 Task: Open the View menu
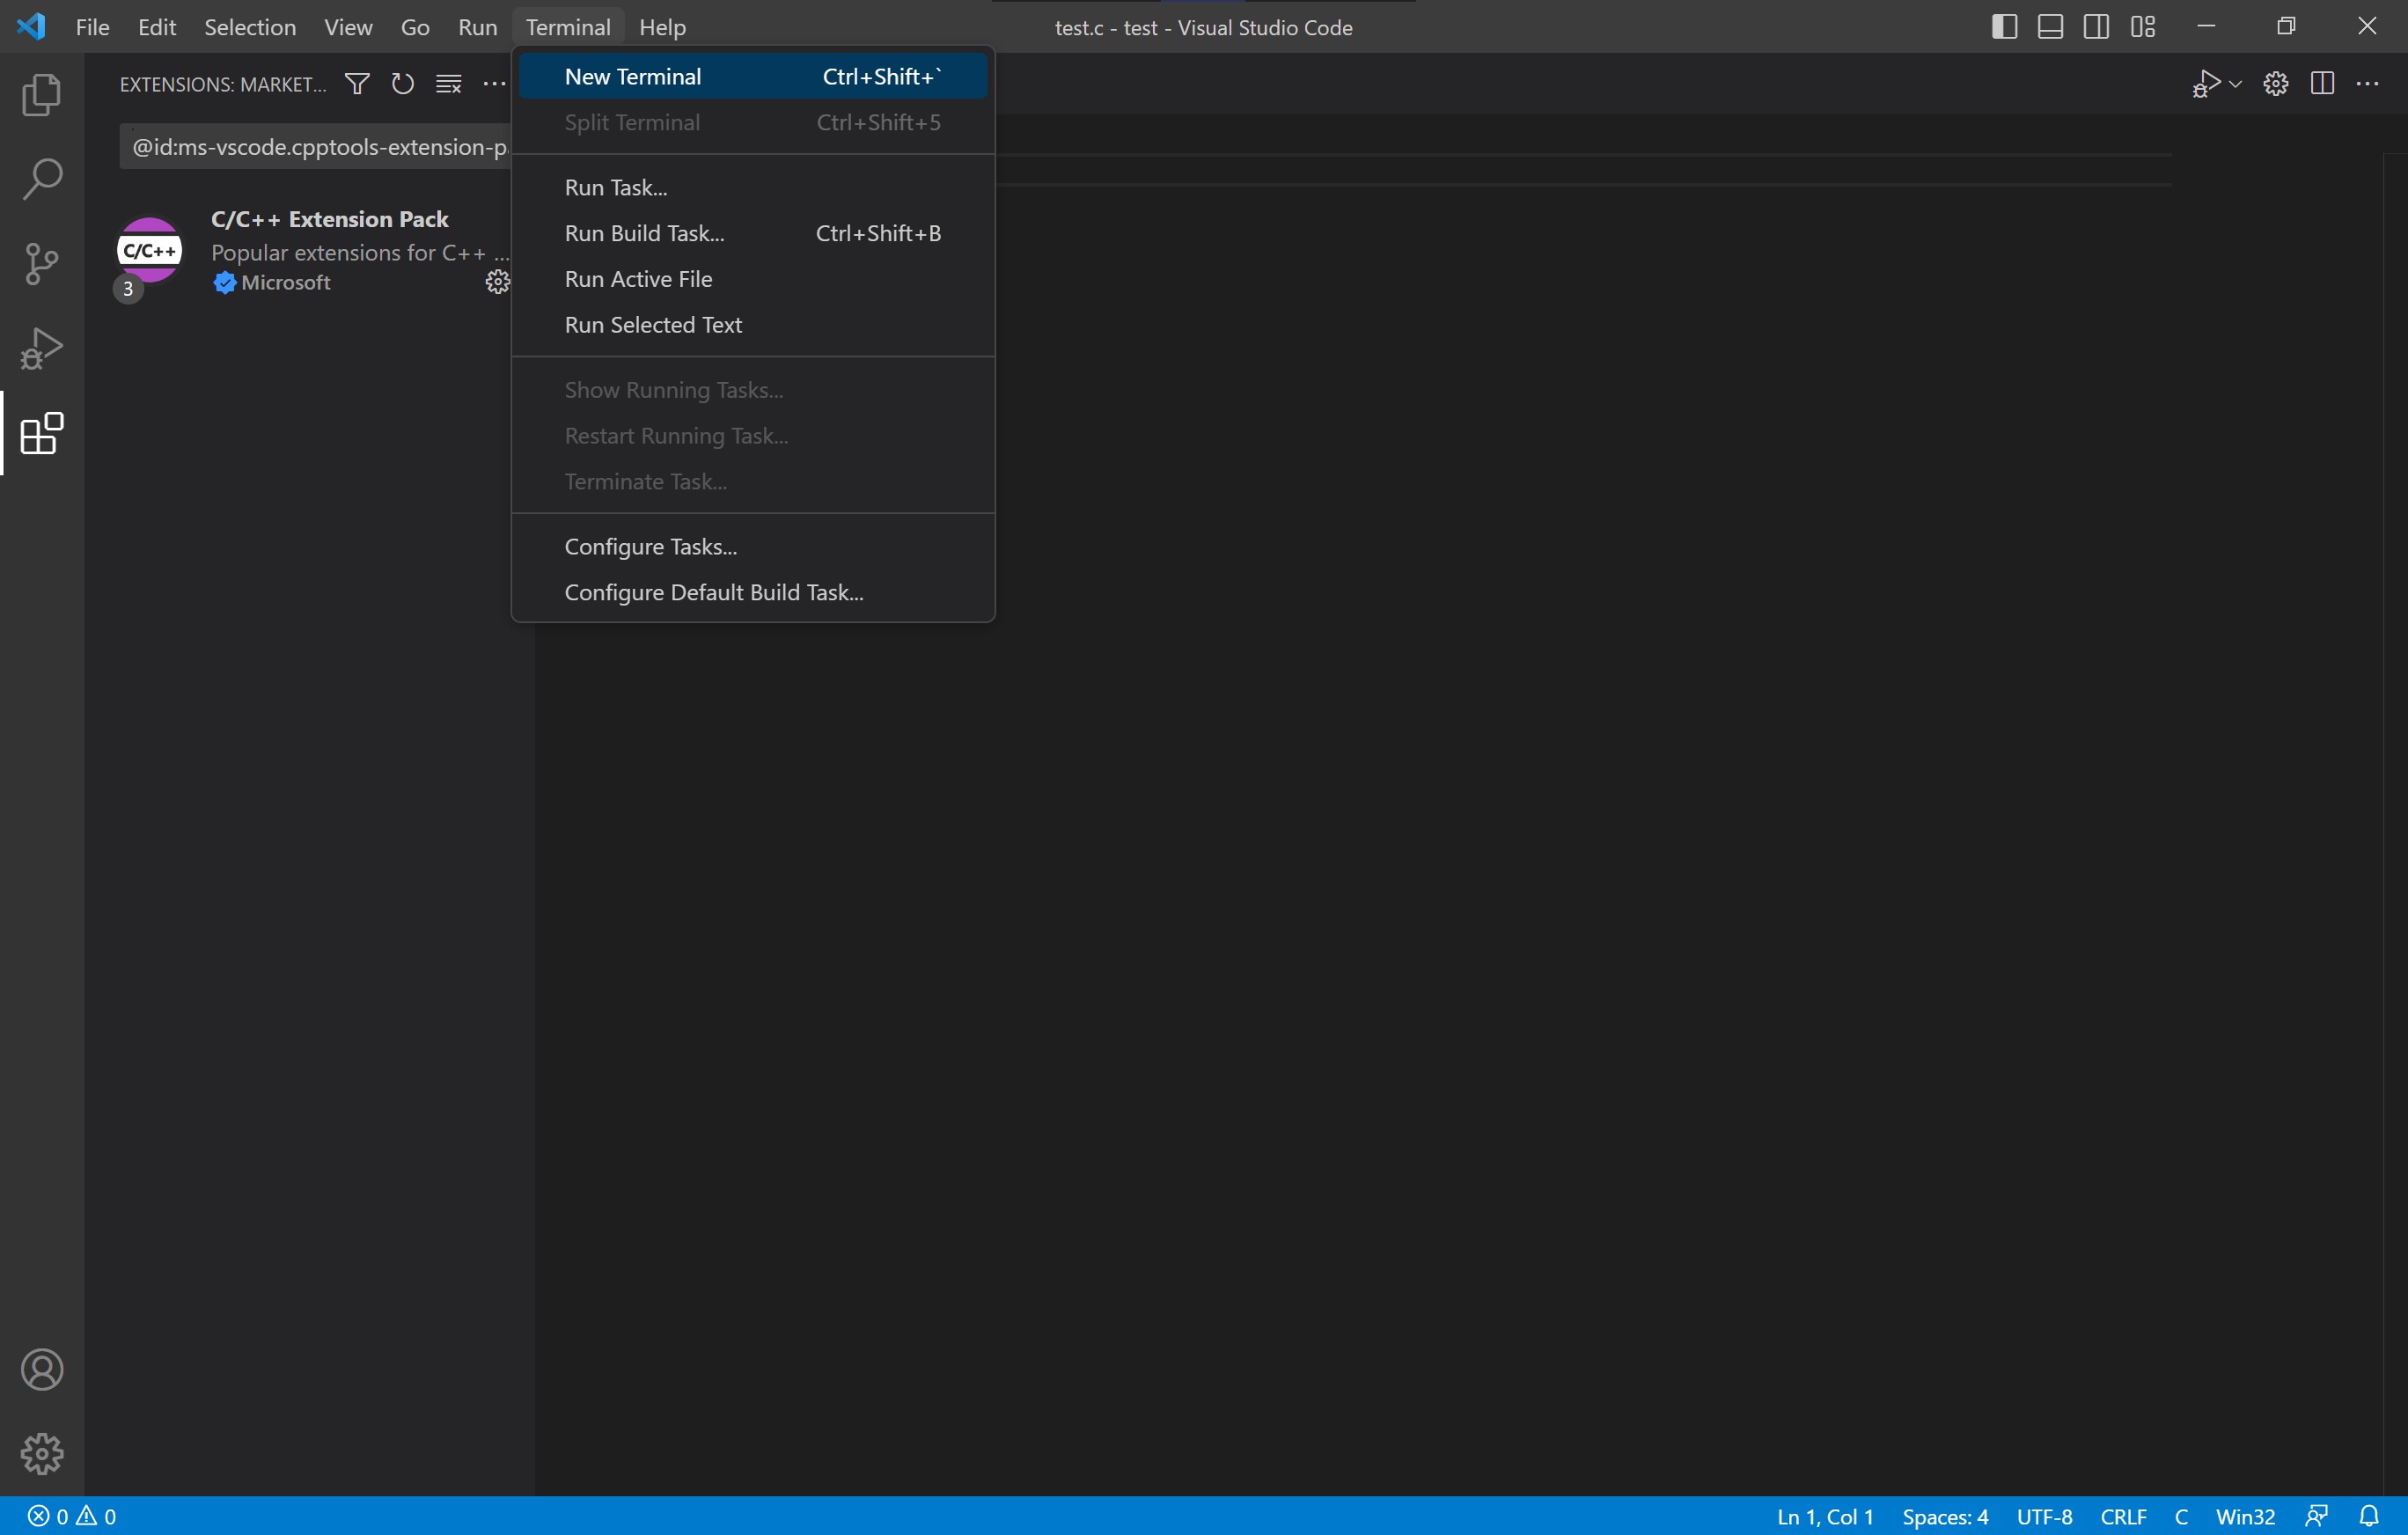point(348,27)
